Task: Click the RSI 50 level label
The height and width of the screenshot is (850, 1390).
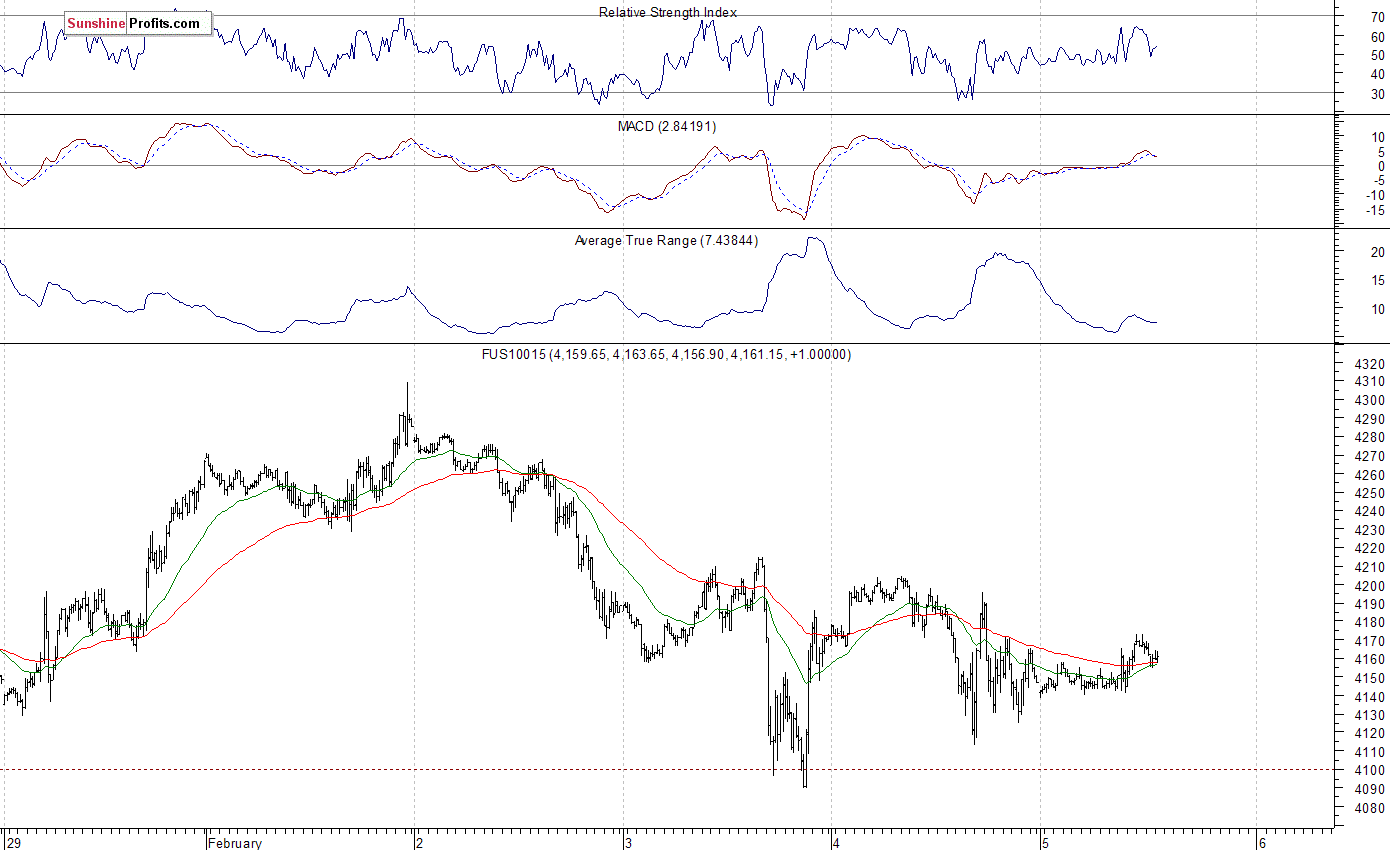Action: click(1378, 56)
